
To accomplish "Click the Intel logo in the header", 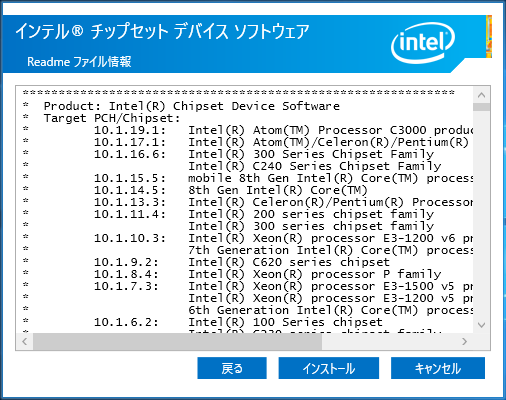I will tap(422, 43).
